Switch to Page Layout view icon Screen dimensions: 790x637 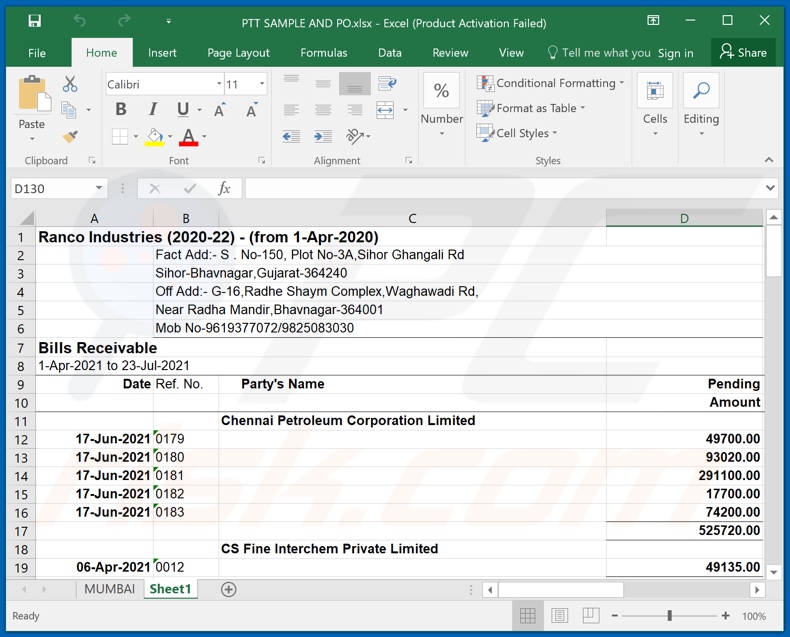559,615
